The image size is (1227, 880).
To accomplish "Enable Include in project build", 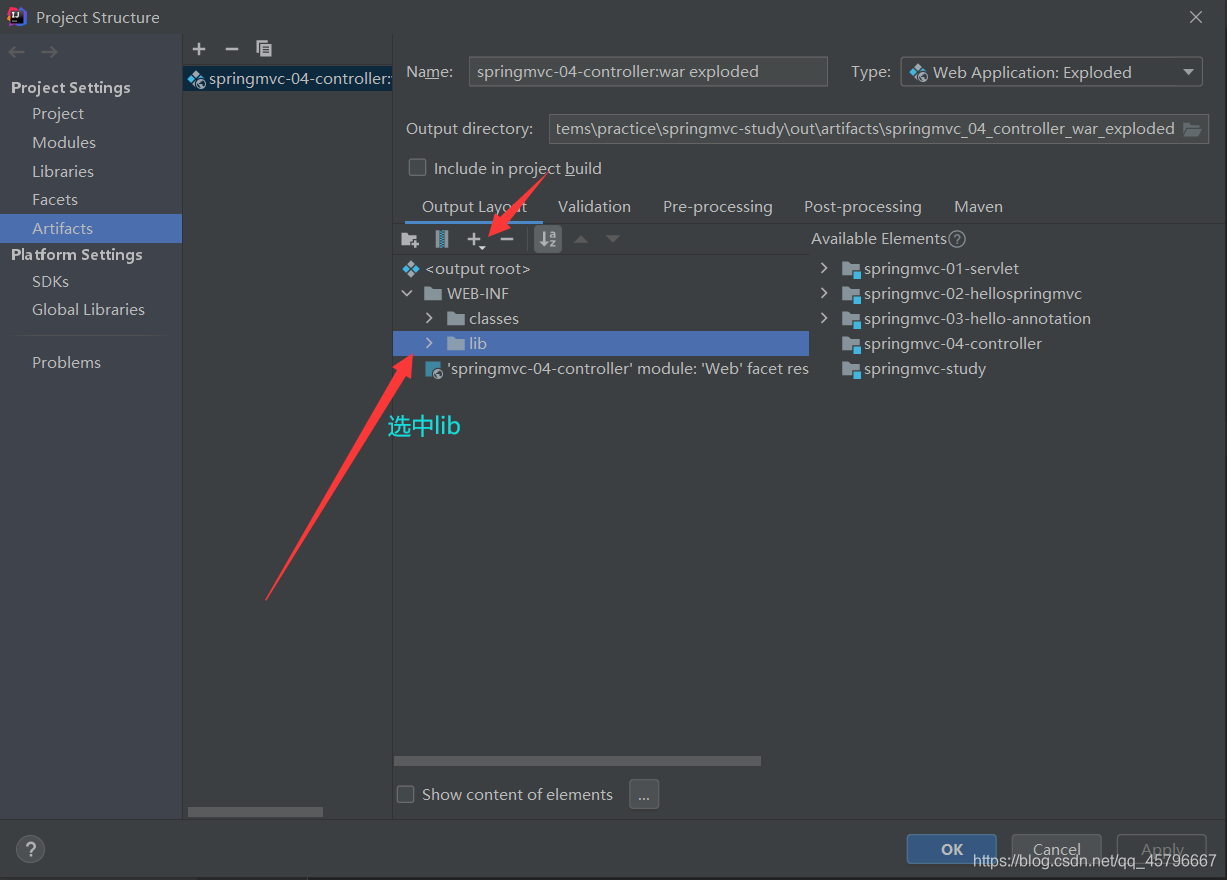I will coord(417,167).
